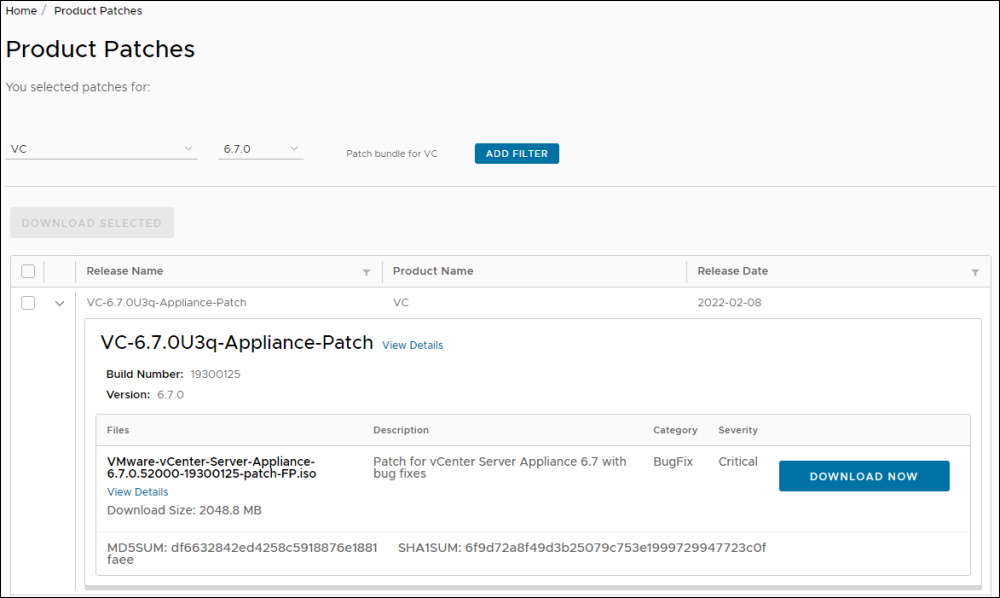This screenshot has height=598, width=1000.
Task: Go to Home breadcrumb
Action: coord(21,11)
